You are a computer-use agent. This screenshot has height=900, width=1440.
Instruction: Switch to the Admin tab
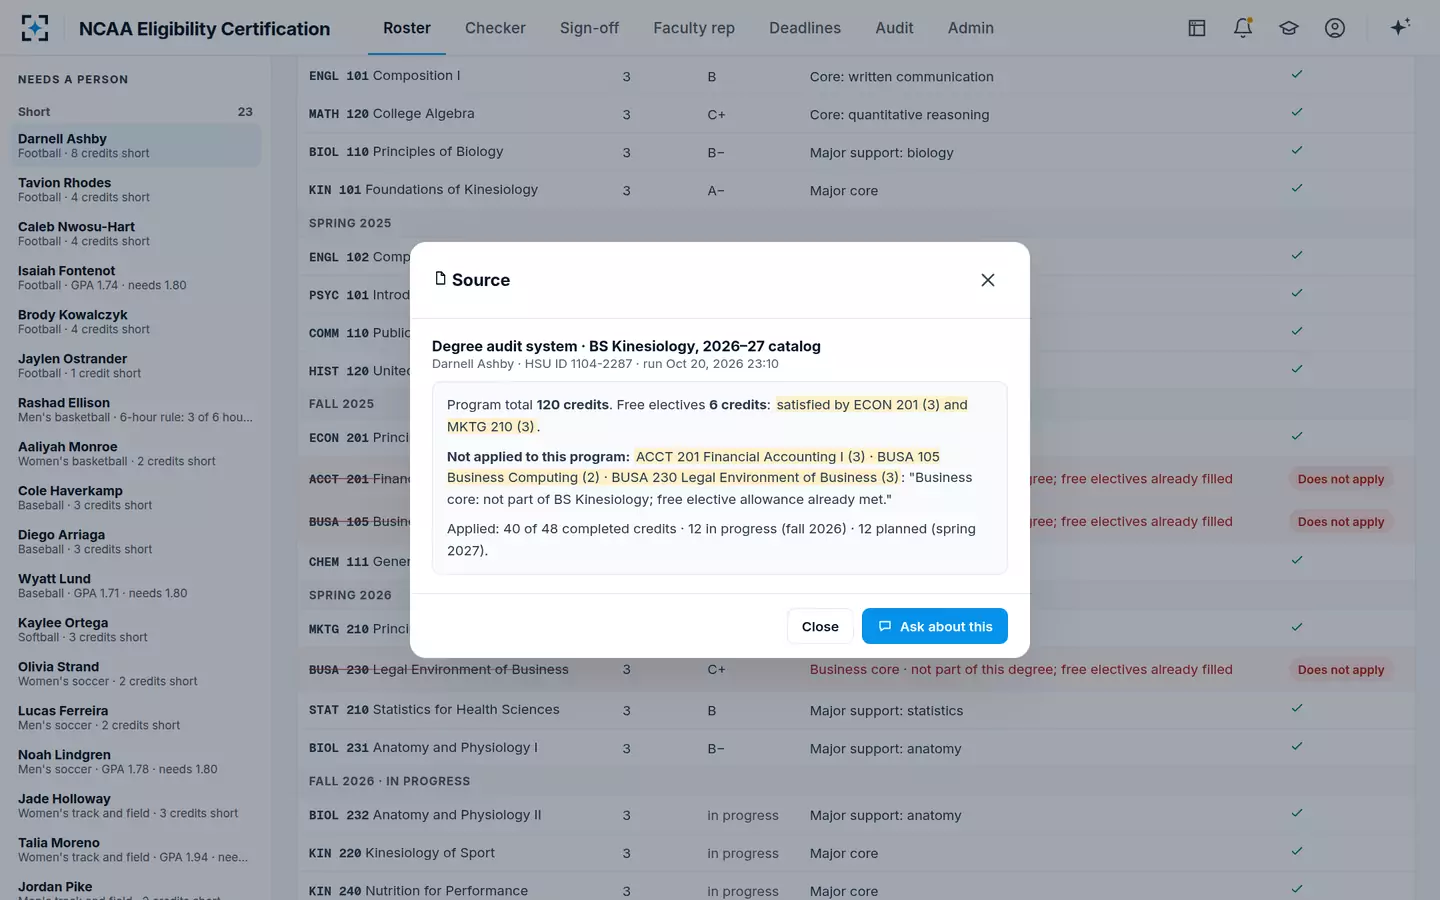tap(971, 28)
